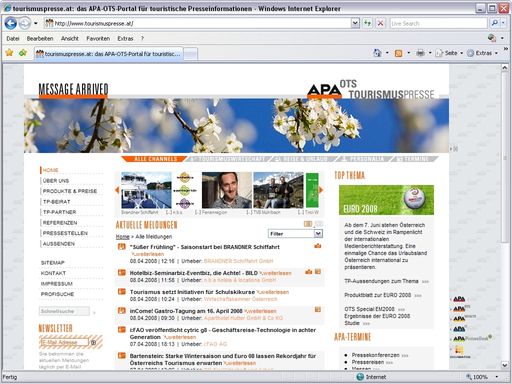Click the search magnifier icon
Image resolution: width=512 pixels, height=384 pixels.
tap(495, 23)
